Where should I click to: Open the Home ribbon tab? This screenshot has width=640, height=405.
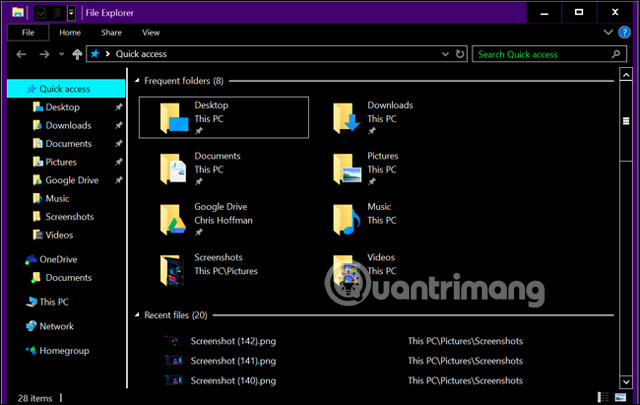pos(70,32)
